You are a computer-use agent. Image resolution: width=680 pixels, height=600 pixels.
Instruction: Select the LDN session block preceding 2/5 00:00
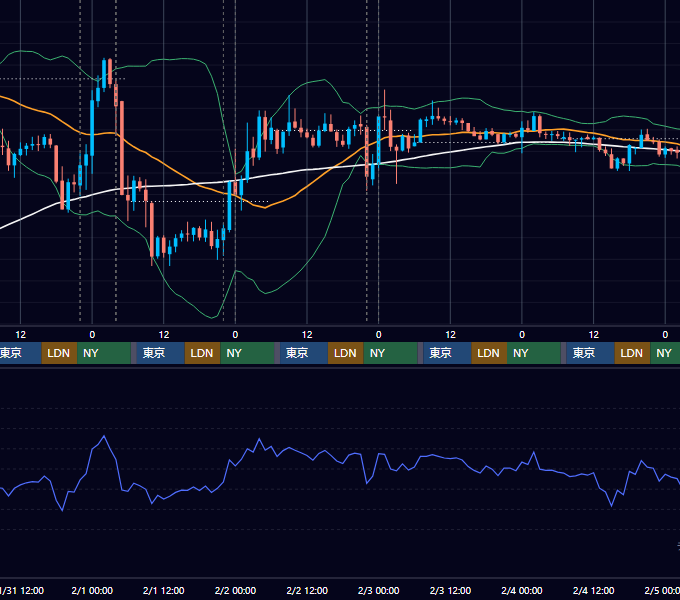click(632, 353)
